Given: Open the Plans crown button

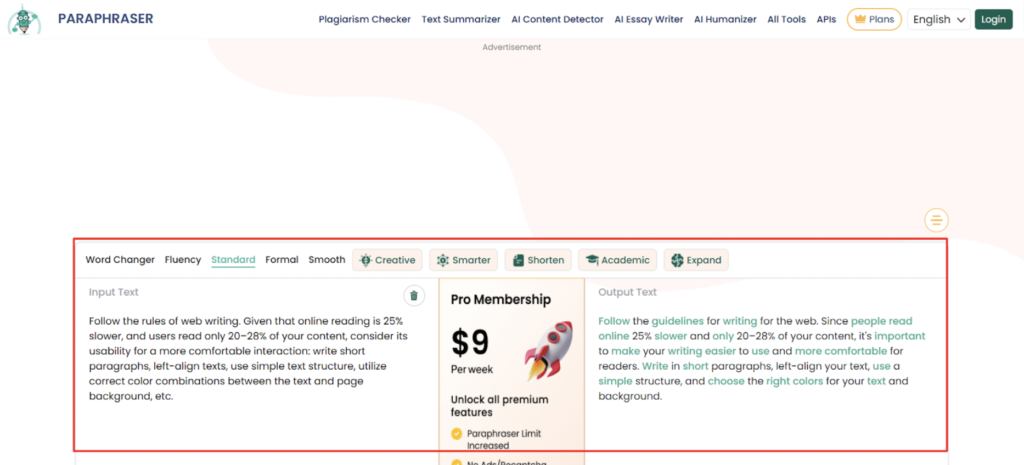Looking at the screenshot, I should pos(873,19).
